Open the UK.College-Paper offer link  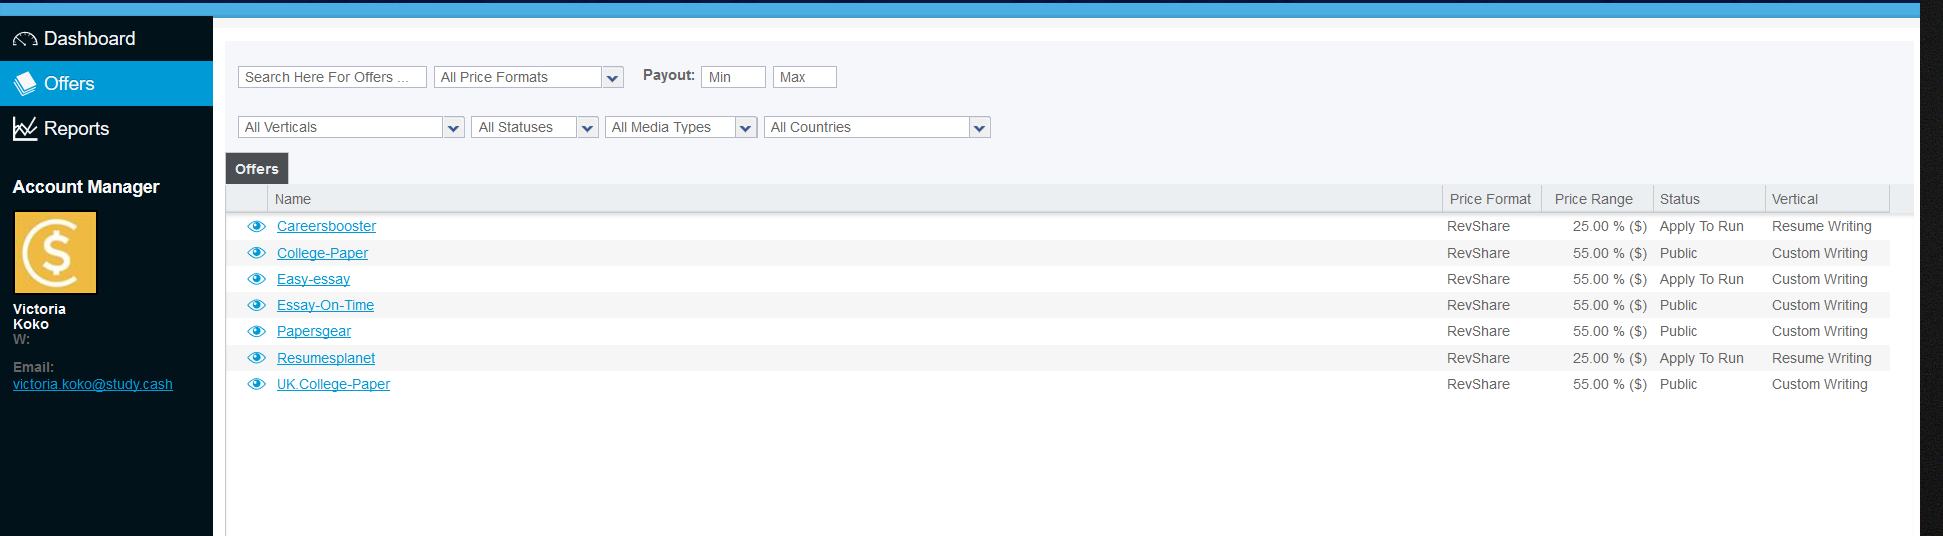pyautogui.click(x=333, y=384)
